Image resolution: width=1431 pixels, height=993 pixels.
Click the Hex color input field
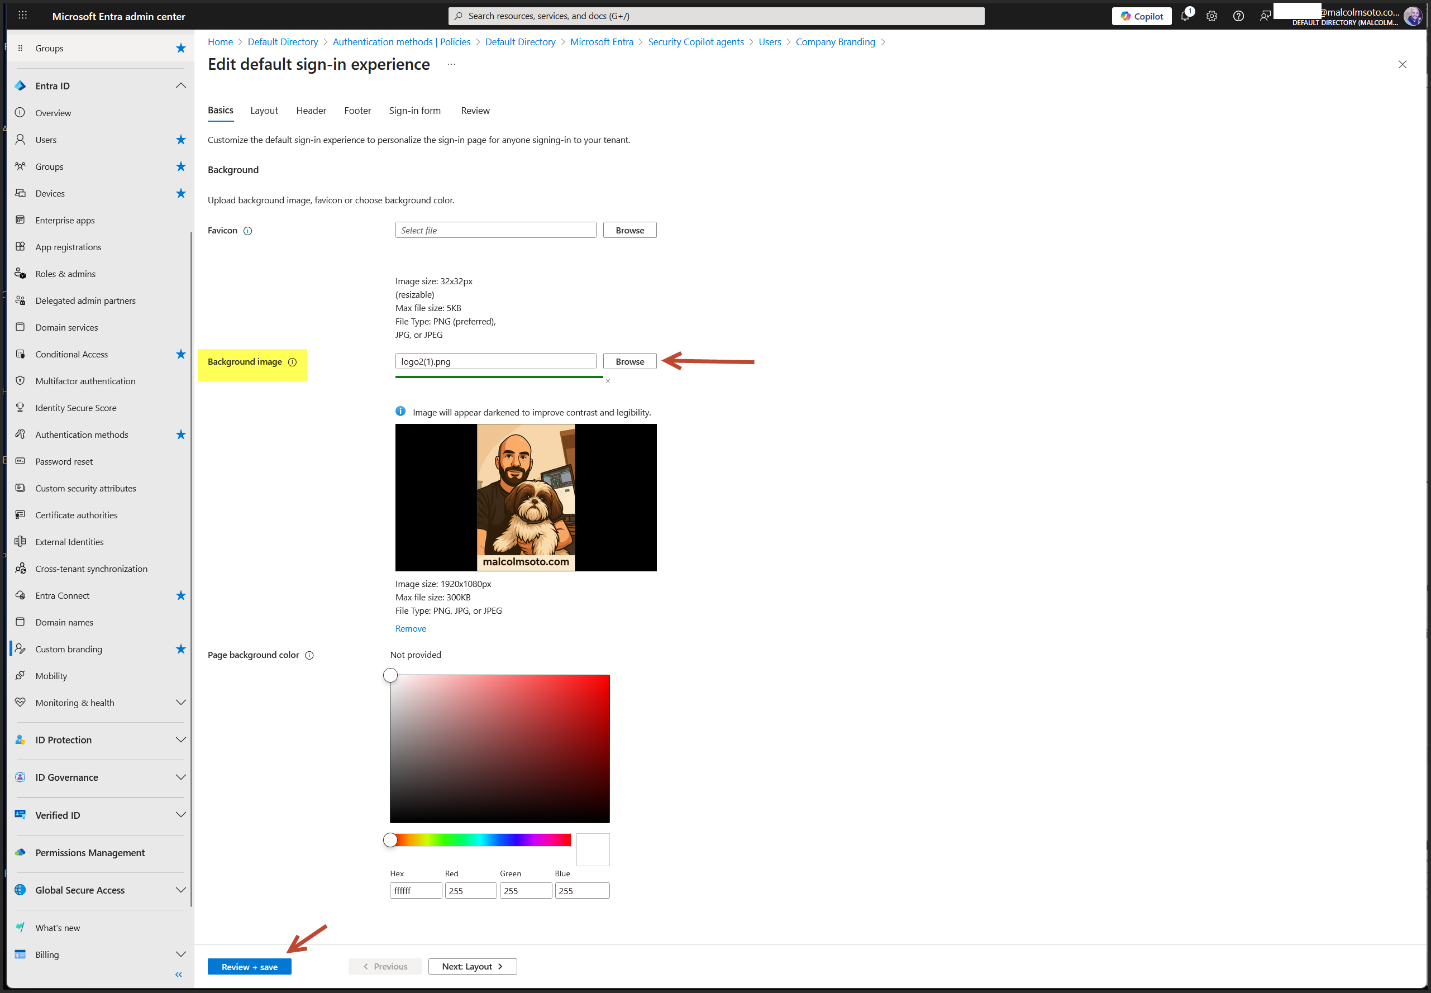tap(416, 891)
